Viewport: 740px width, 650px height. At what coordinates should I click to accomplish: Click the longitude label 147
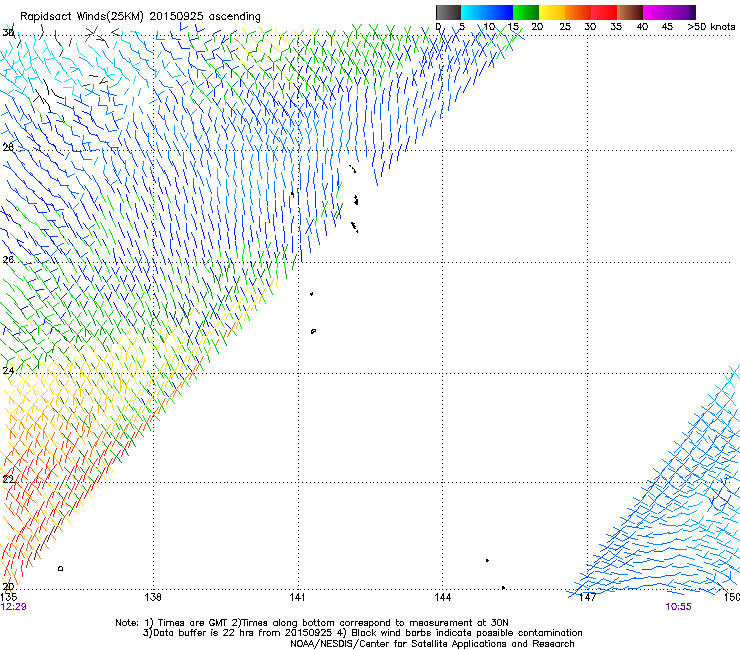587,597
